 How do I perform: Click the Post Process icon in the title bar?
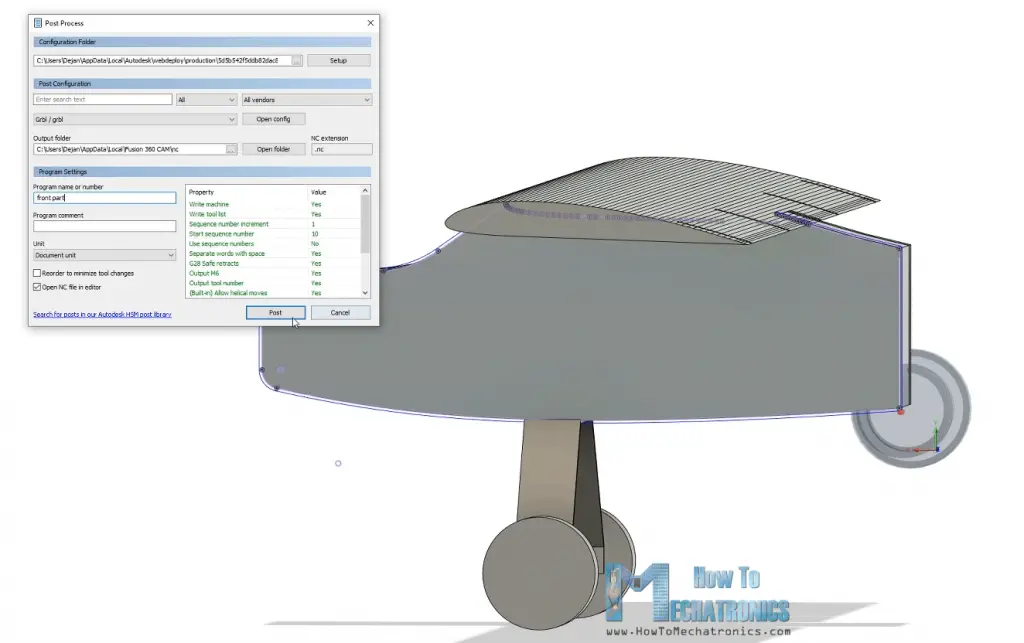[39, 20]
